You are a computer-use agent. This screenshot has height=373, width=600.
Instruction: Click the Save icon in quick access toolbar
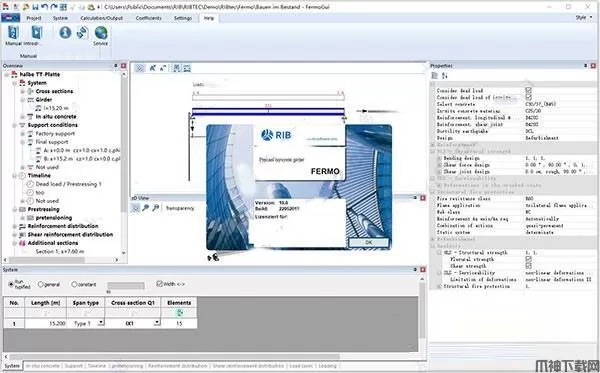35,7
